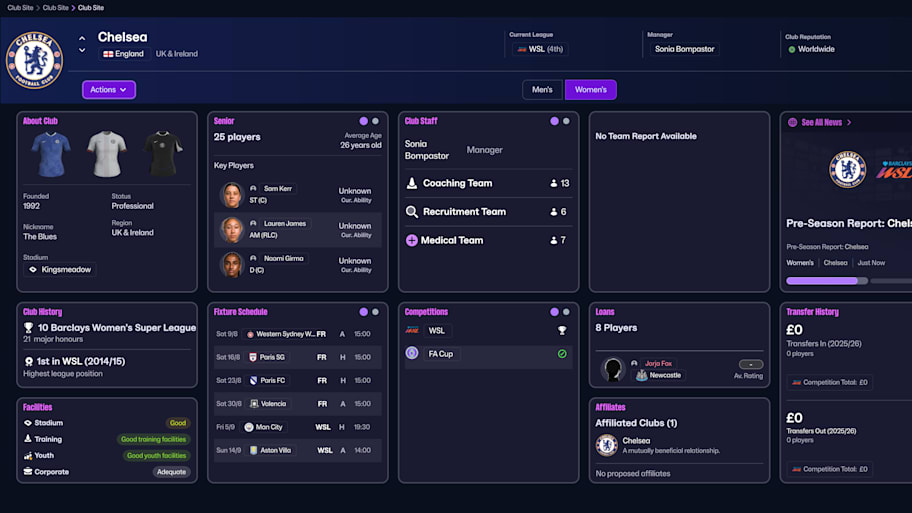Select the white away kit thumbnail
The image size is (912, 513).
[x=106, y=154]
